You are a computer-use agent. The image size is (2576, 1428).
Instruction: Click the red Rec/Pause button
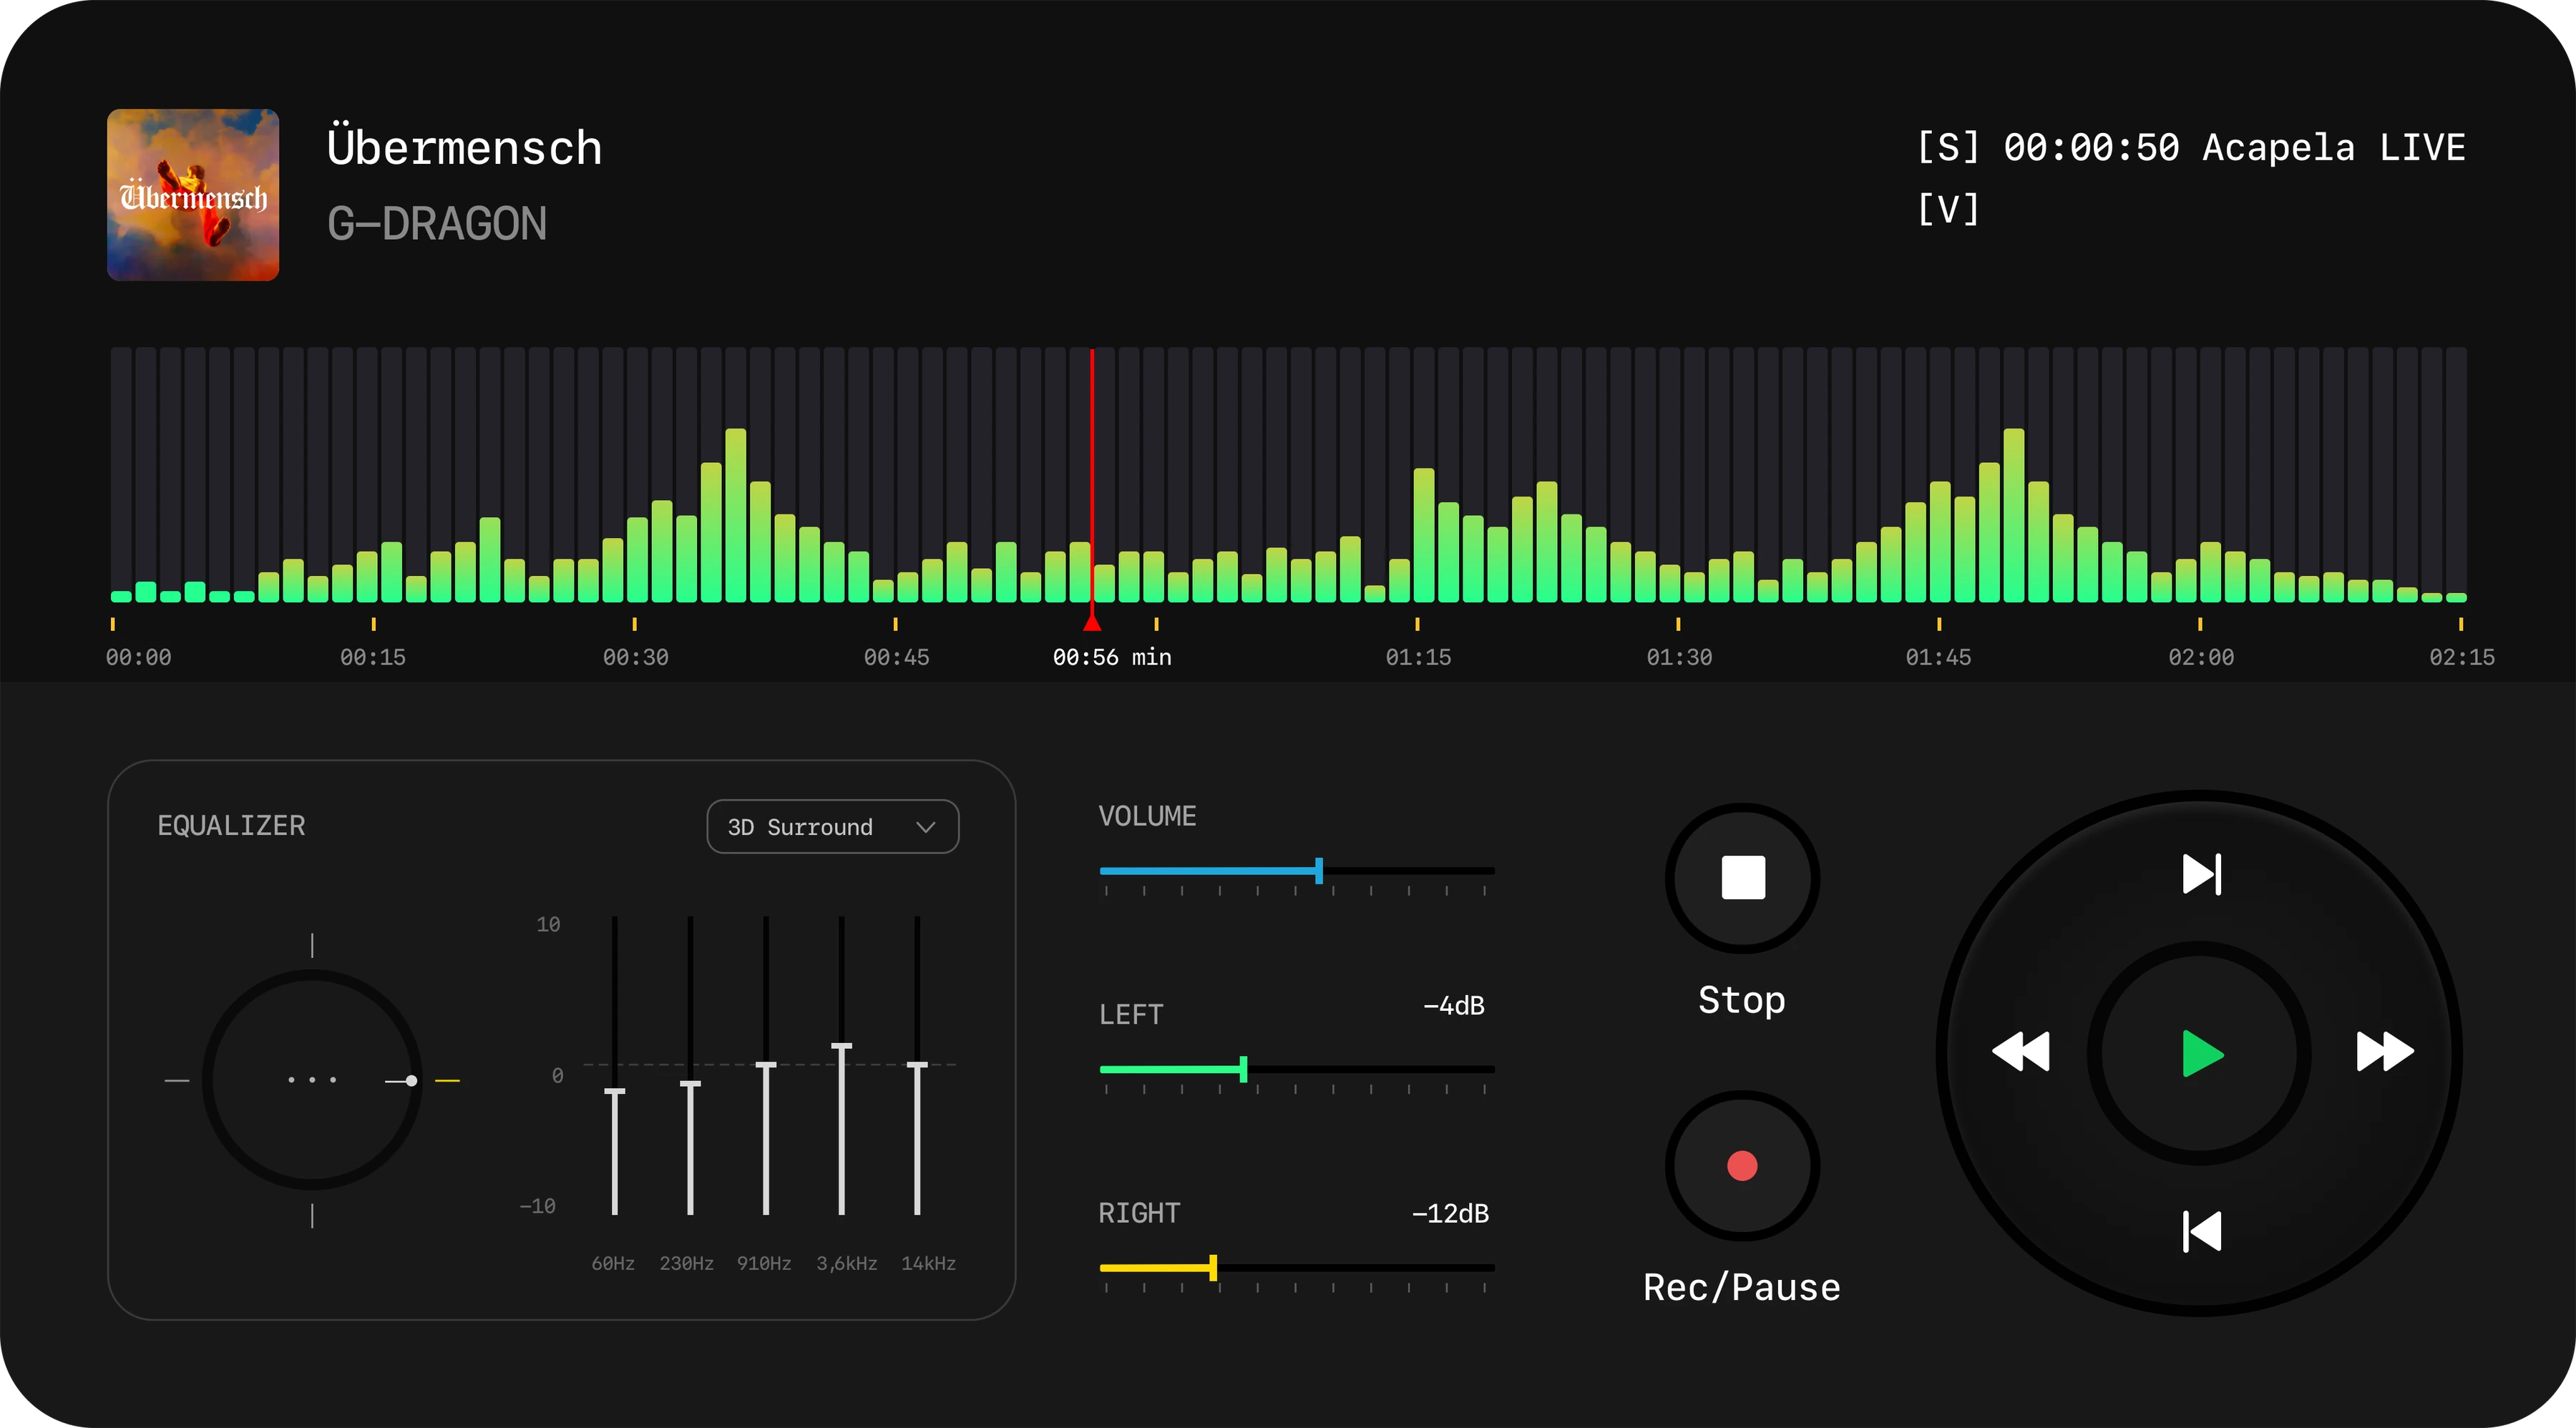1742,1166
